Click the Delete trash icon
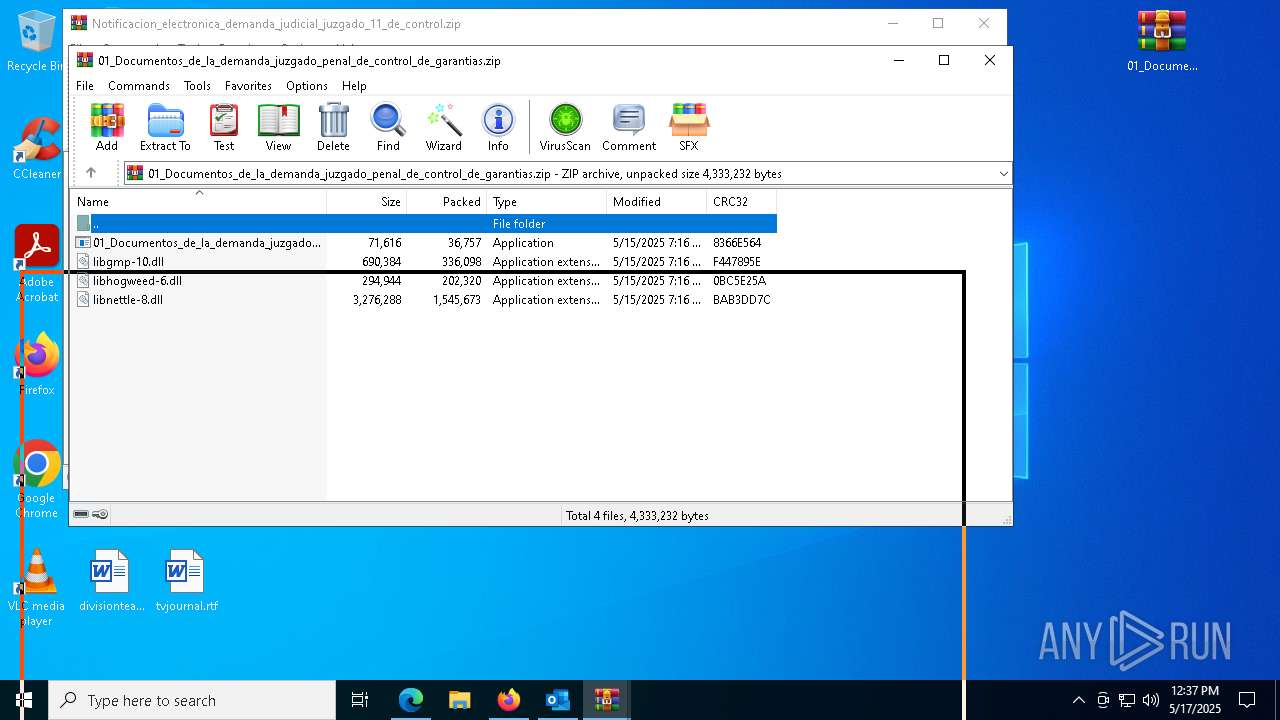This screenshot has height=720, width=1280. click(333, 127)
